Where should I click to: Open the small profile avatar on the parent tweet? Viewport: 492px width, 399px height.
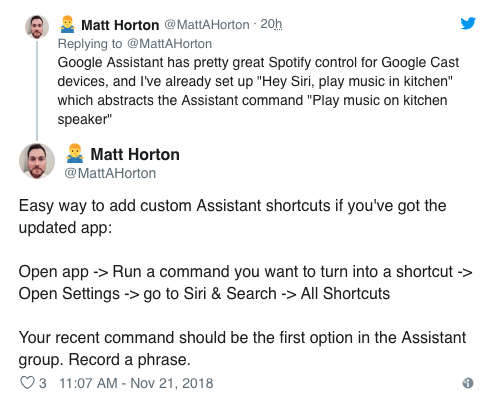tap(37, 27)
